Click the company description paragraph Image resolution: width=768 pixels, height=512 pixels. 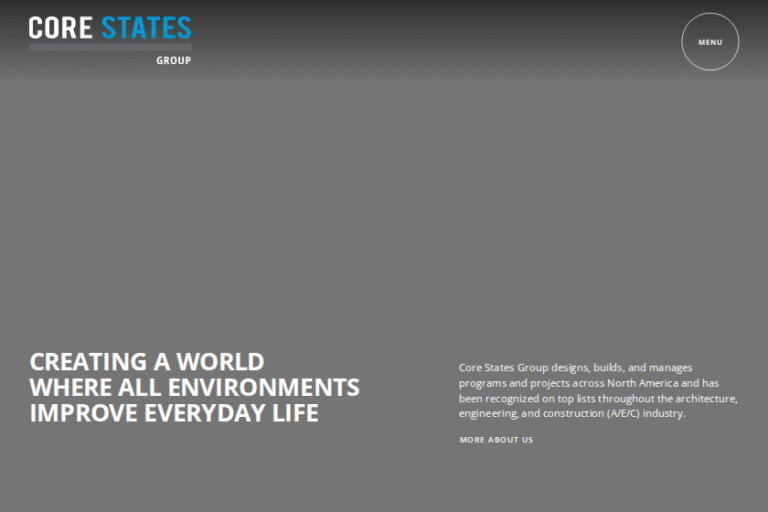coord(597,391)
